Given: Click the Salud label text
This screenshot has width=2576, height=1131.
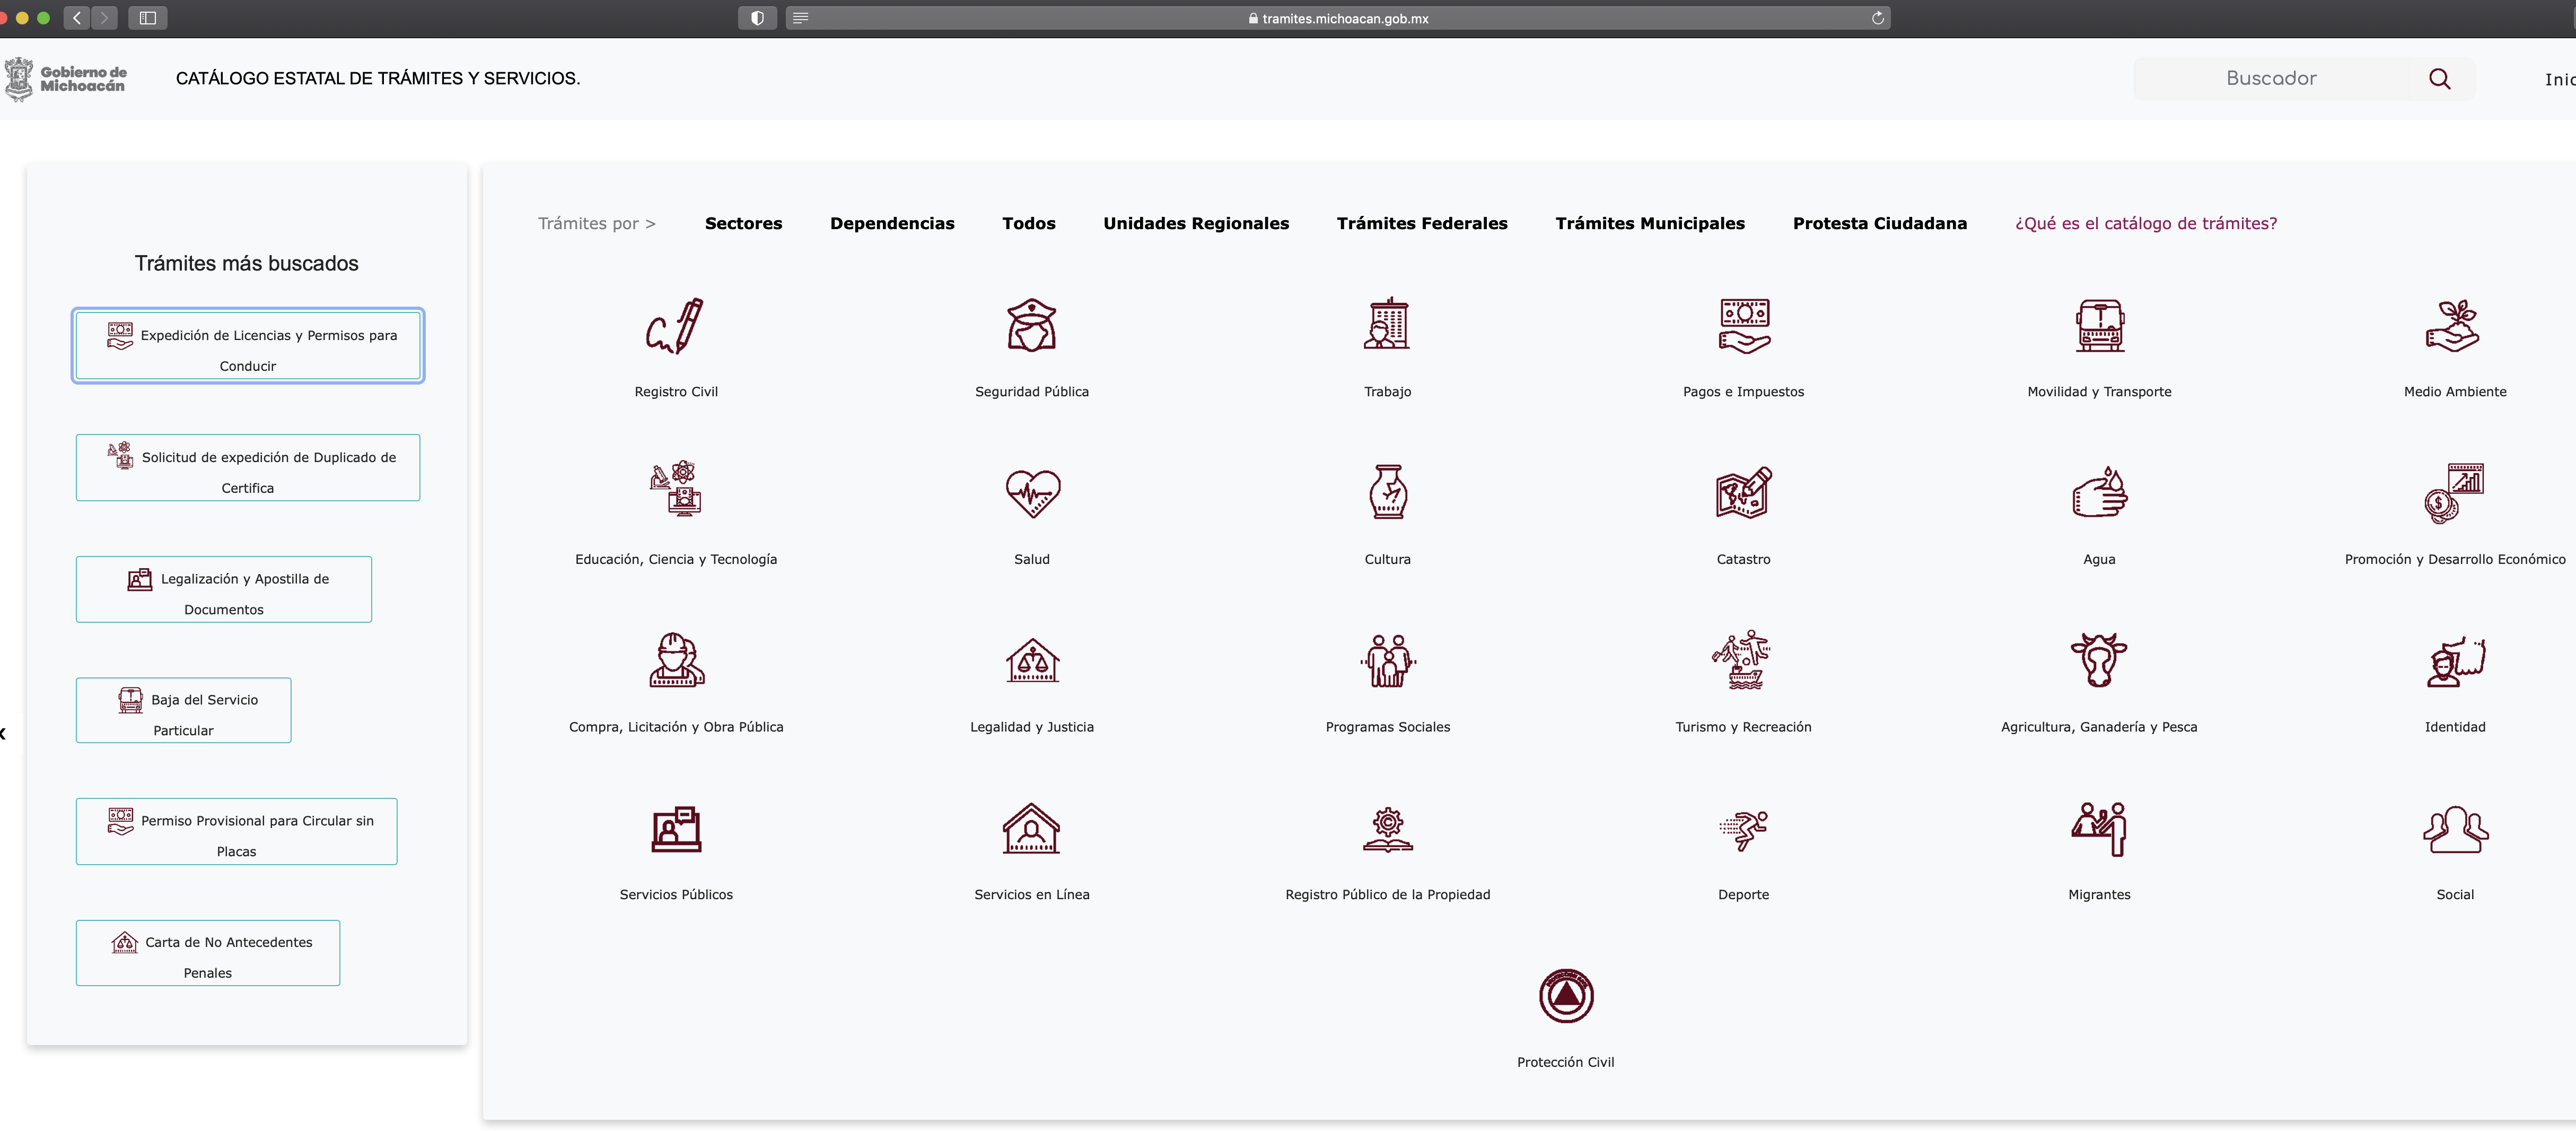Looking at the screenshot, I should pyautogui.click(x=1032, y=560).
